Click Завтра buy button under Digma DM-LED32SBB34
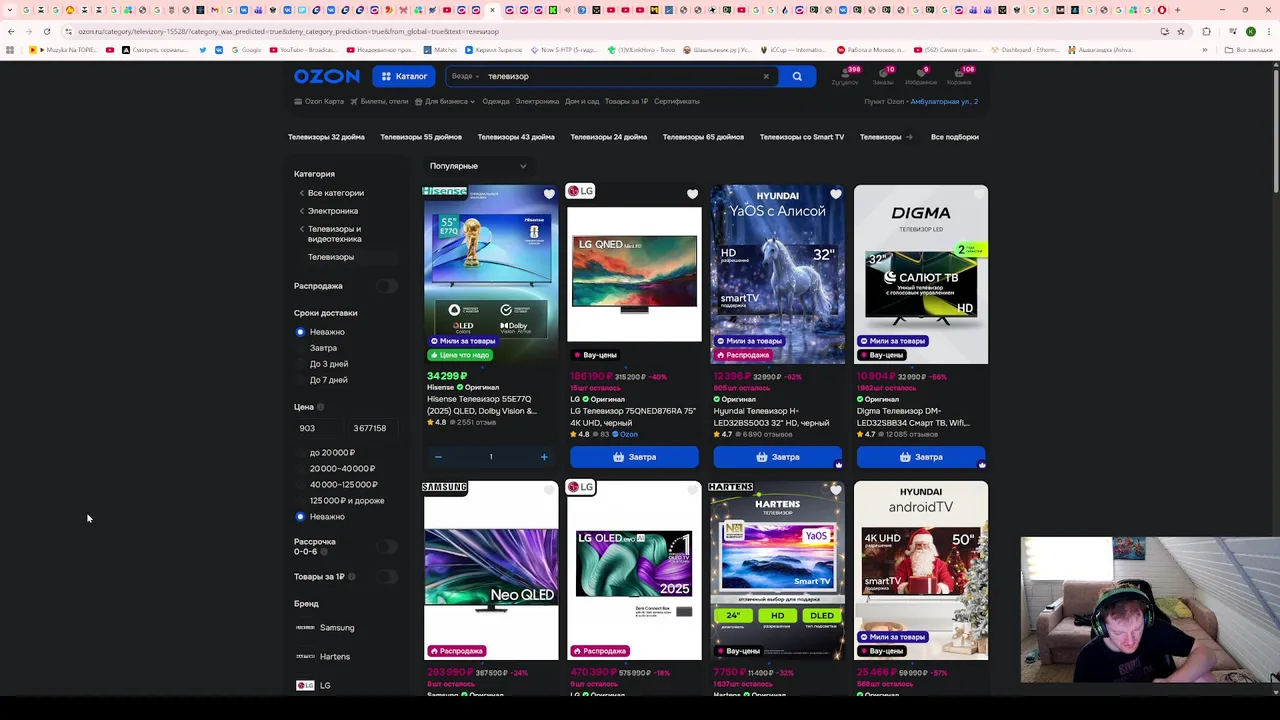 (x=920, y=457)
